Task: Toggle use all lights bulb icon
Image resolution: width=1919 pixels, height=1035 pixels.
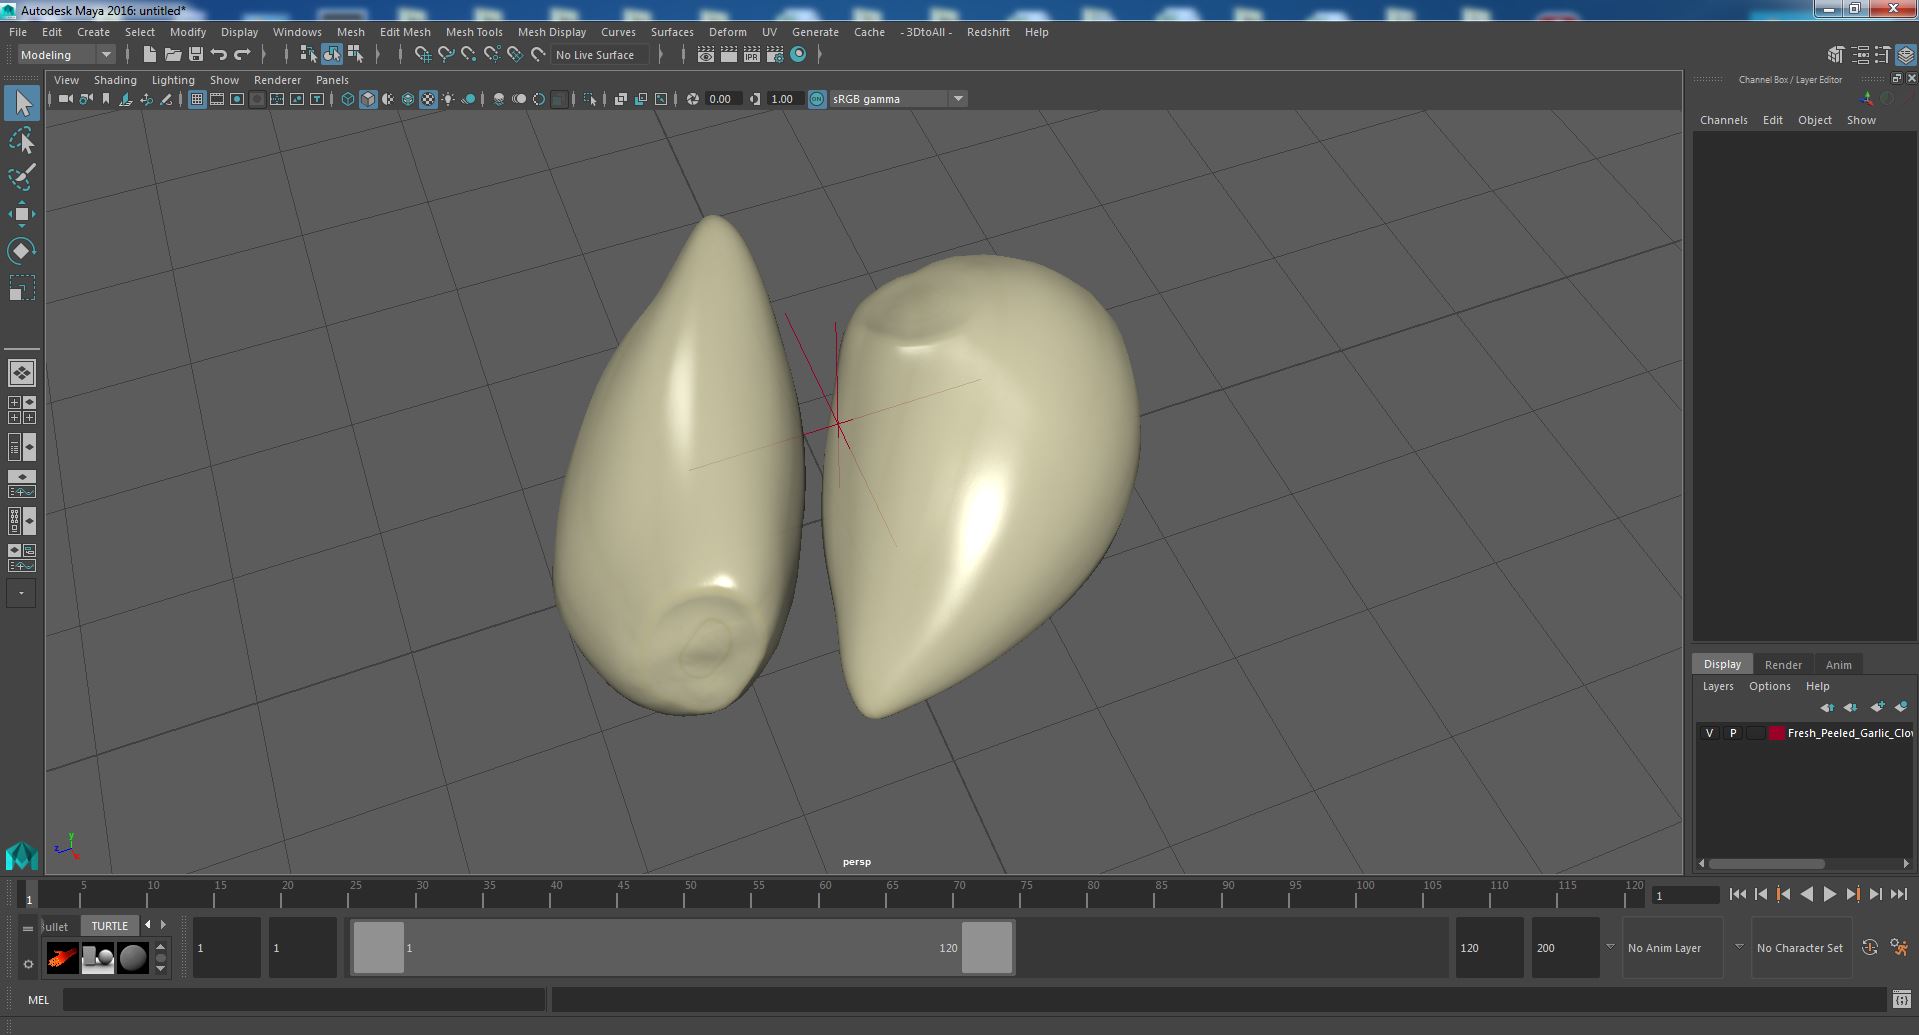Action: (x=448, y=99)
